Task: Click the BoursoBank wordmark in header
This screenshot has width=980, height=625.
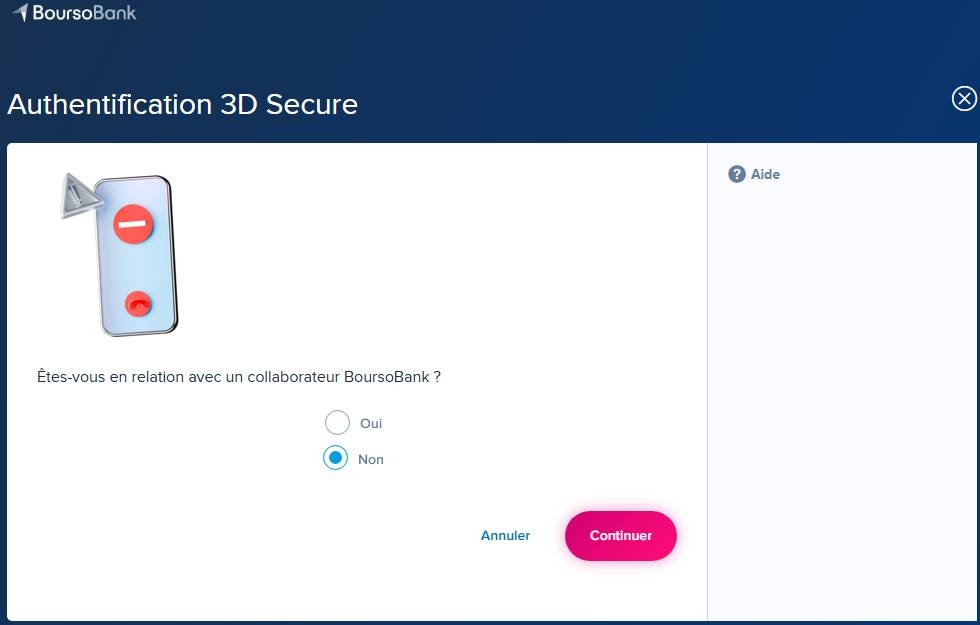Action: coord(84,13)
